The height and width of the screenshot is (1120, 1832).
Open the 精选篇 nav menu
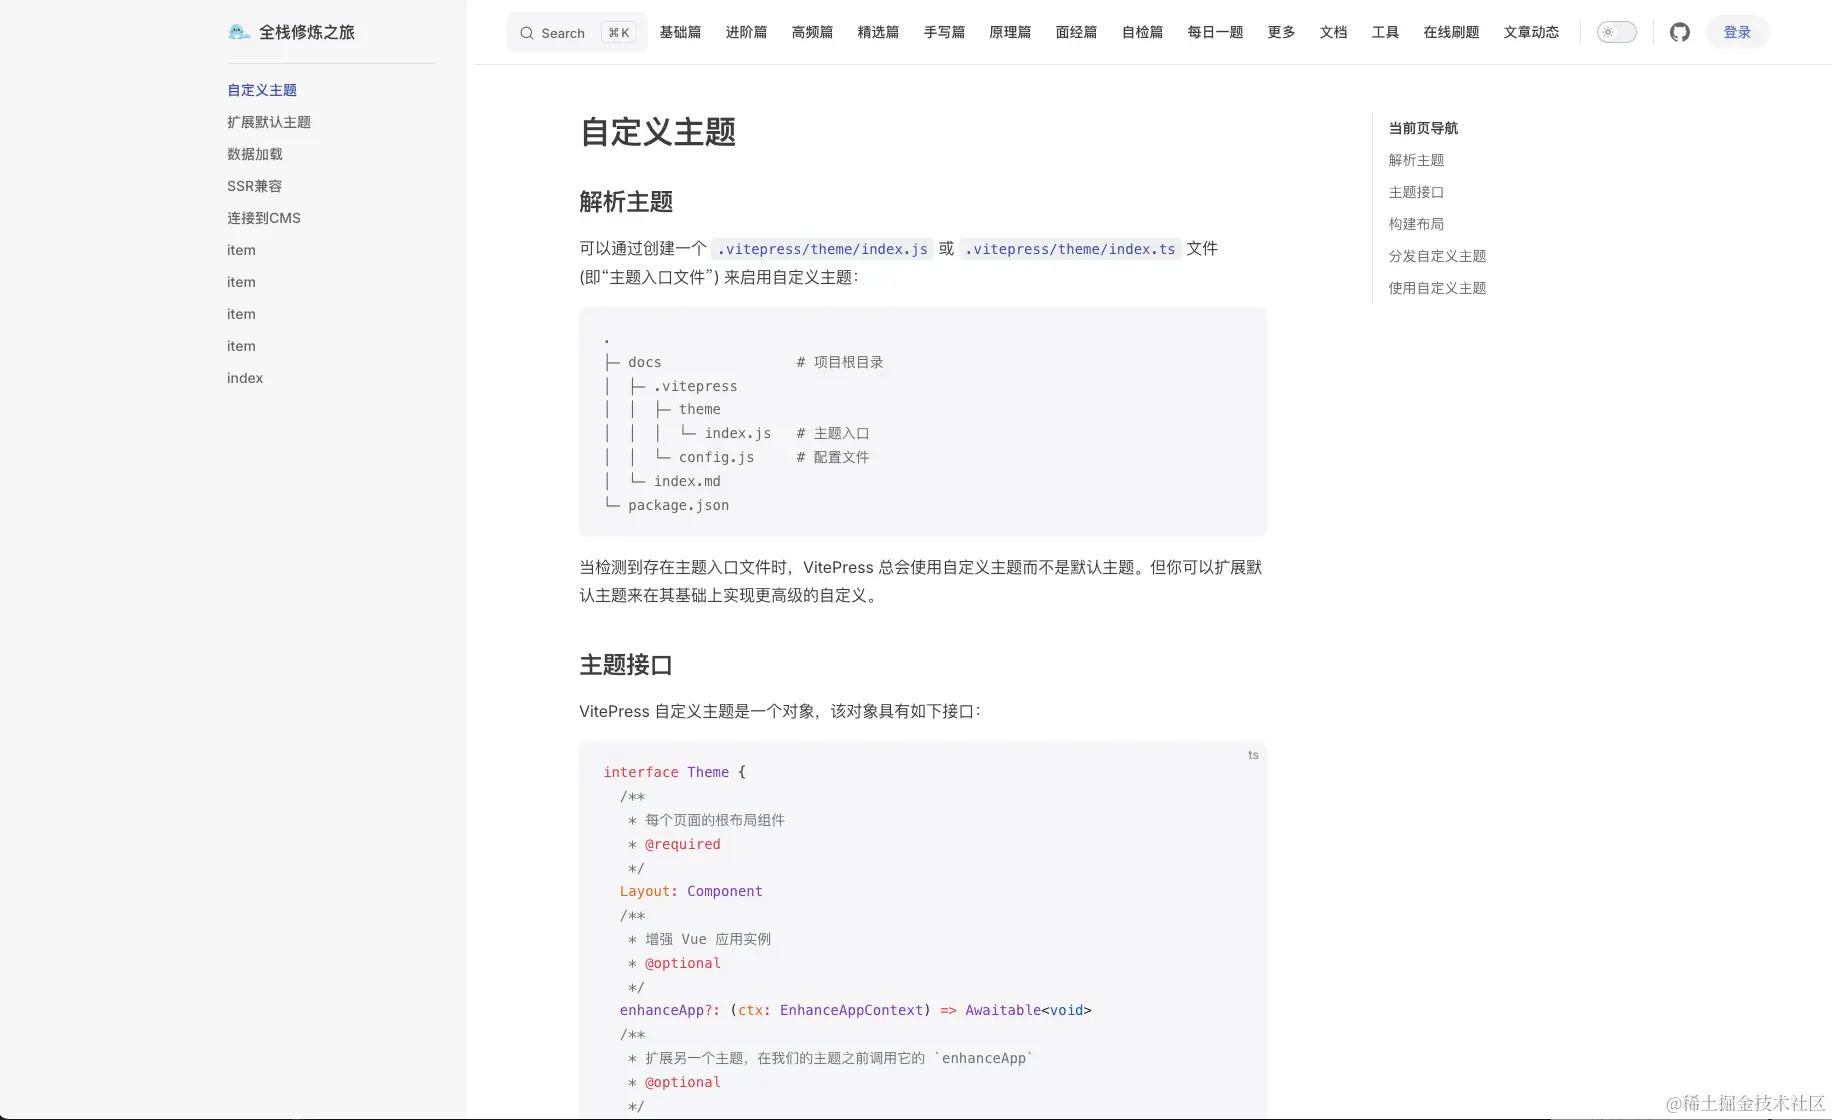point(878,32)
